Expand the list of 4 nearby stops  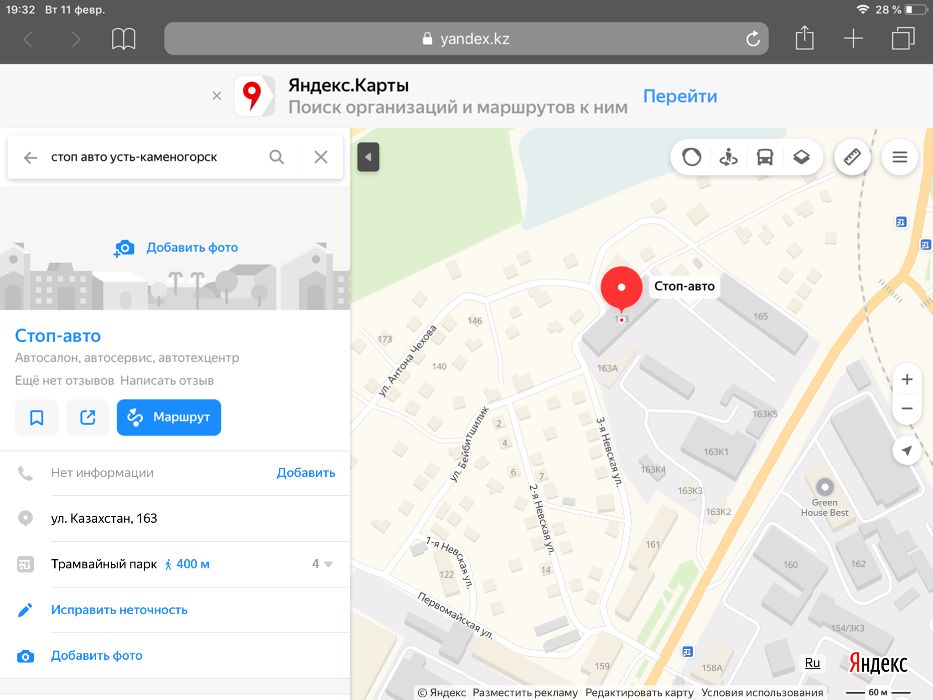(322, 564)
